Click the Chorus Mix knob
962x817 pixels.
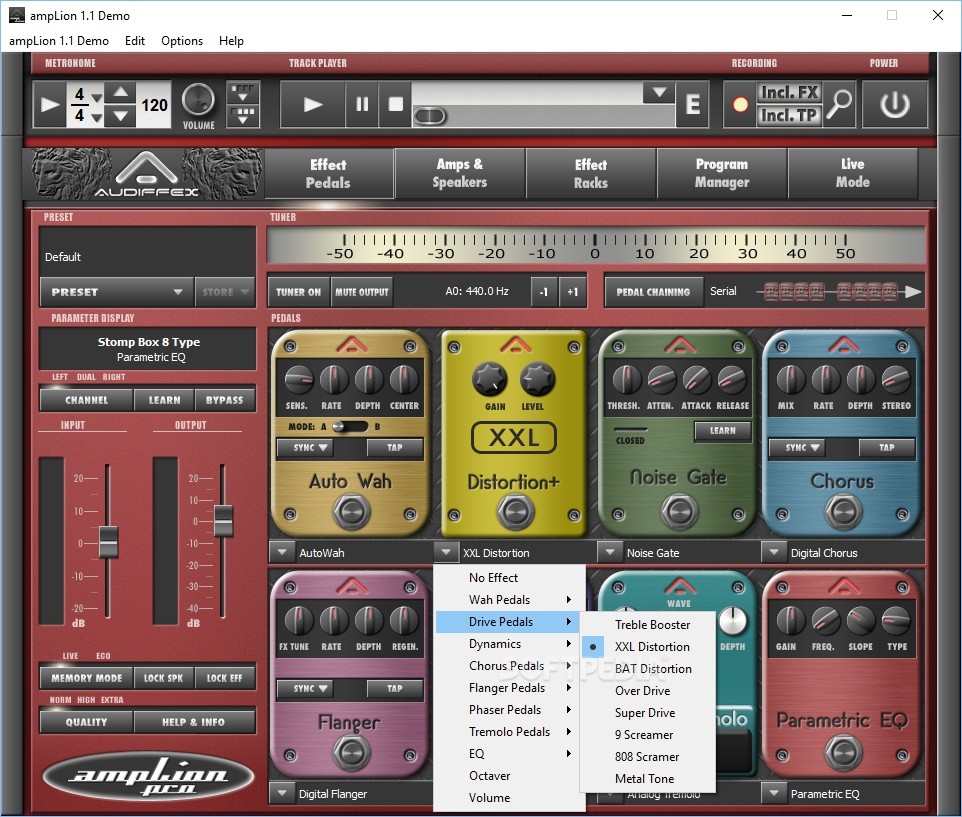[x=790, y=380]
